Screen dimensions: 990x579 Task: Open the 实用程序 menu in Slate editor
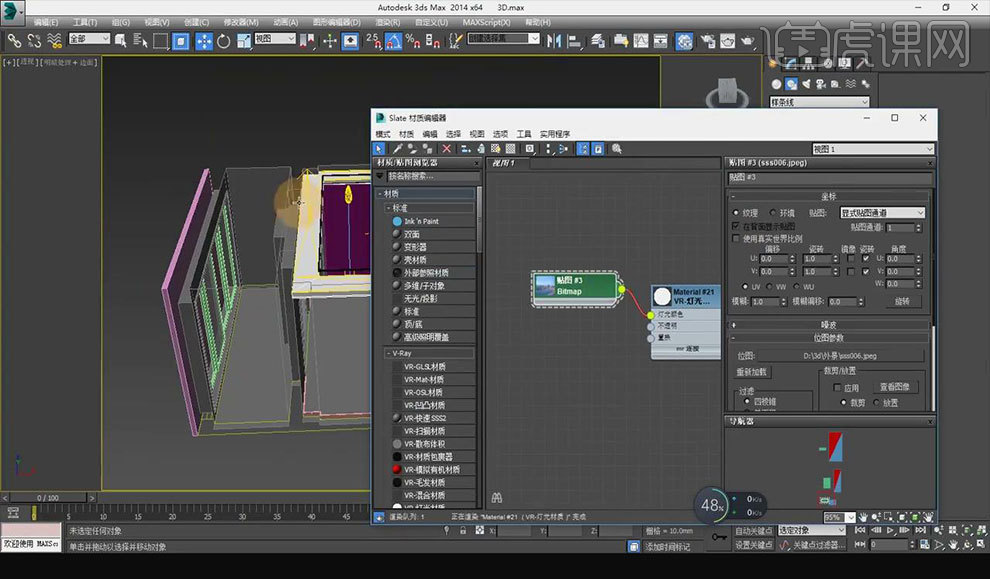point(555,134)
